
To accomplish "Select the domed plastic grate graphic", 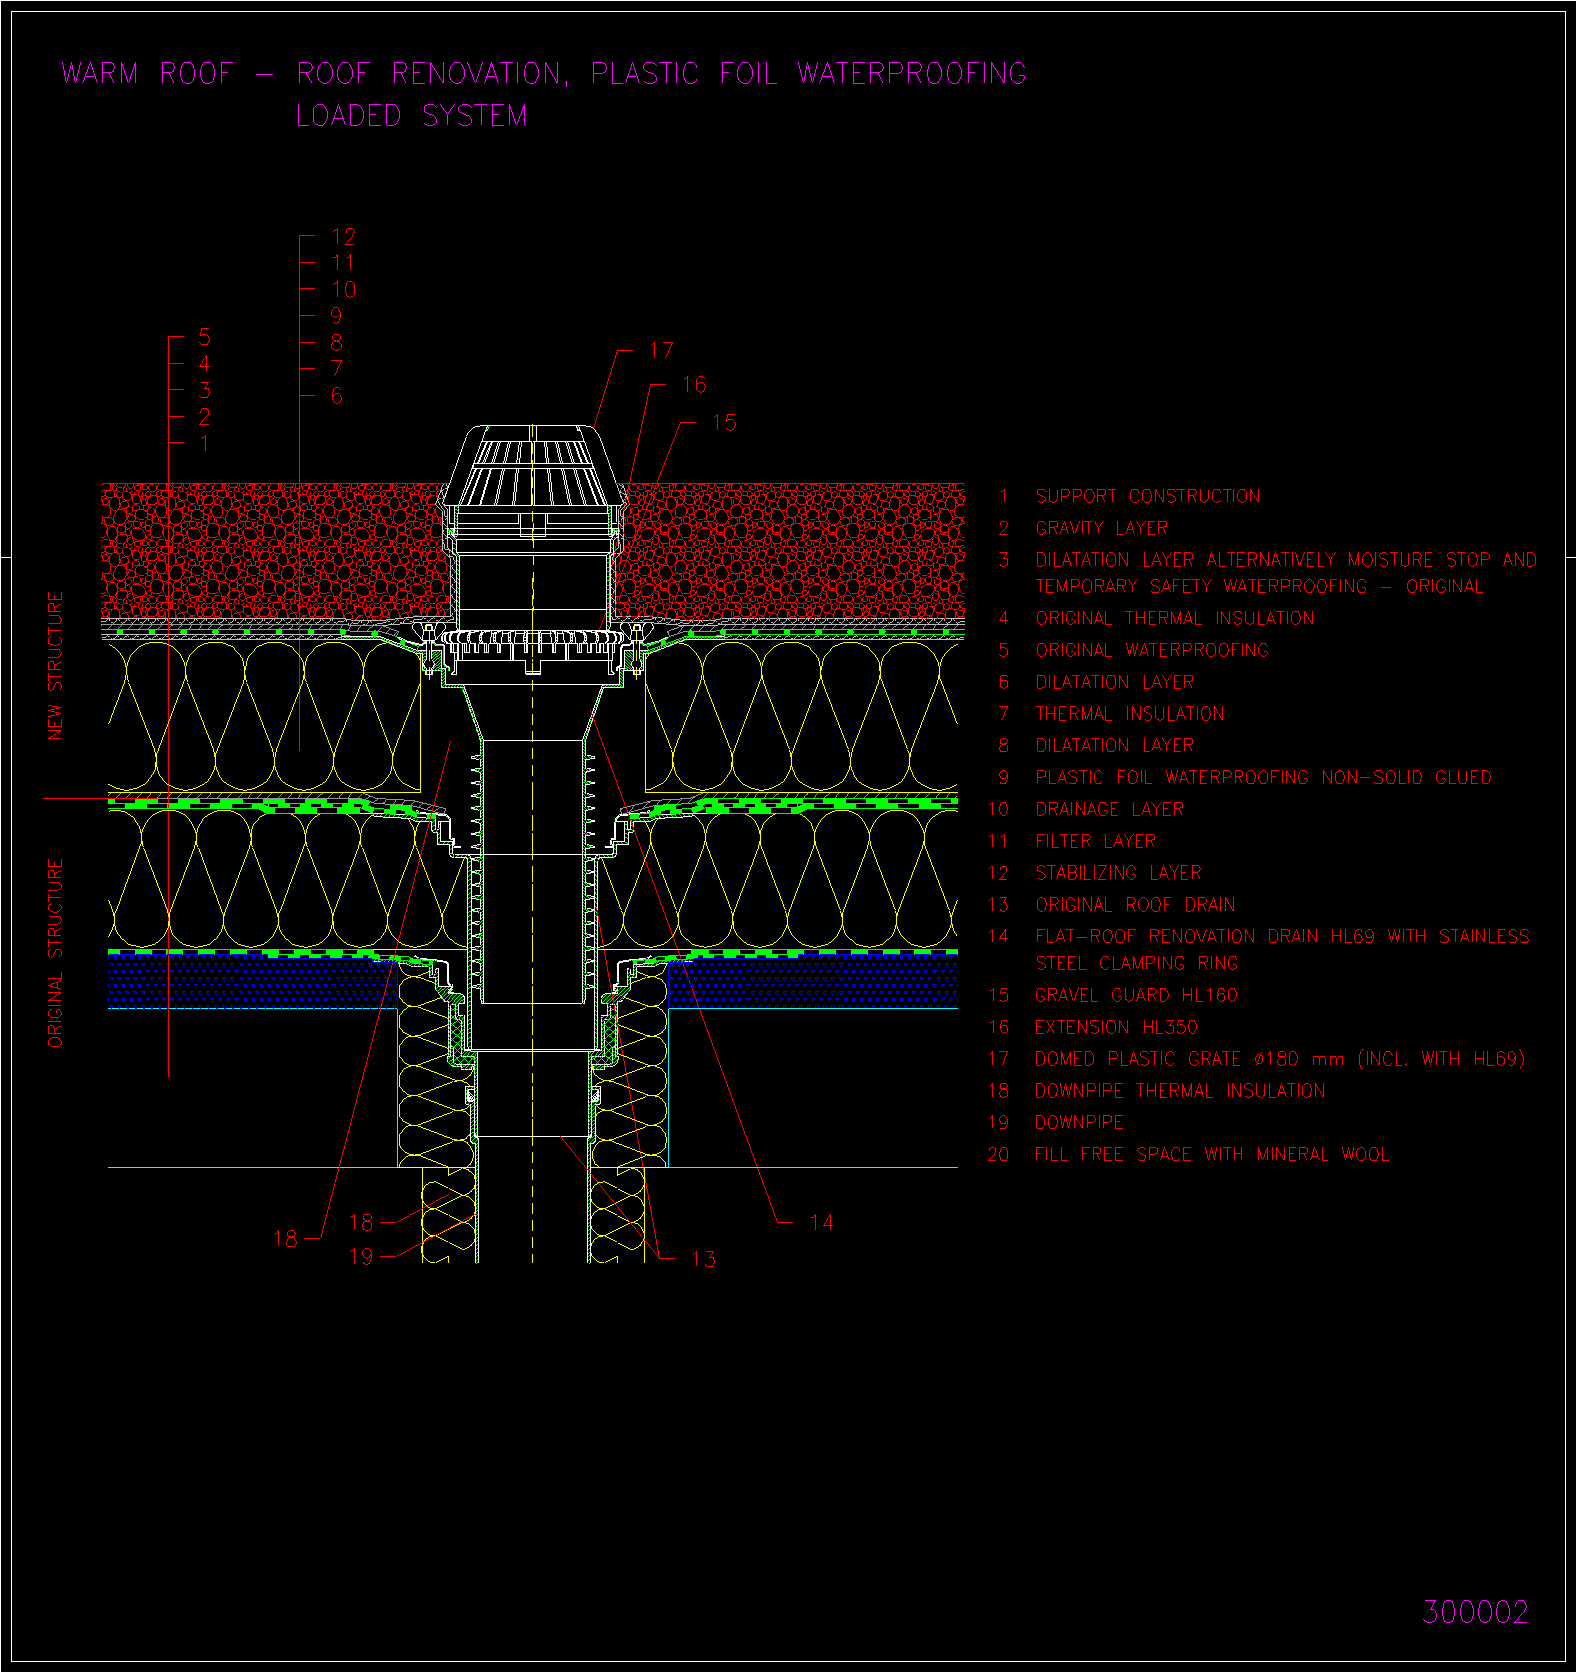I will click(533, 467).
